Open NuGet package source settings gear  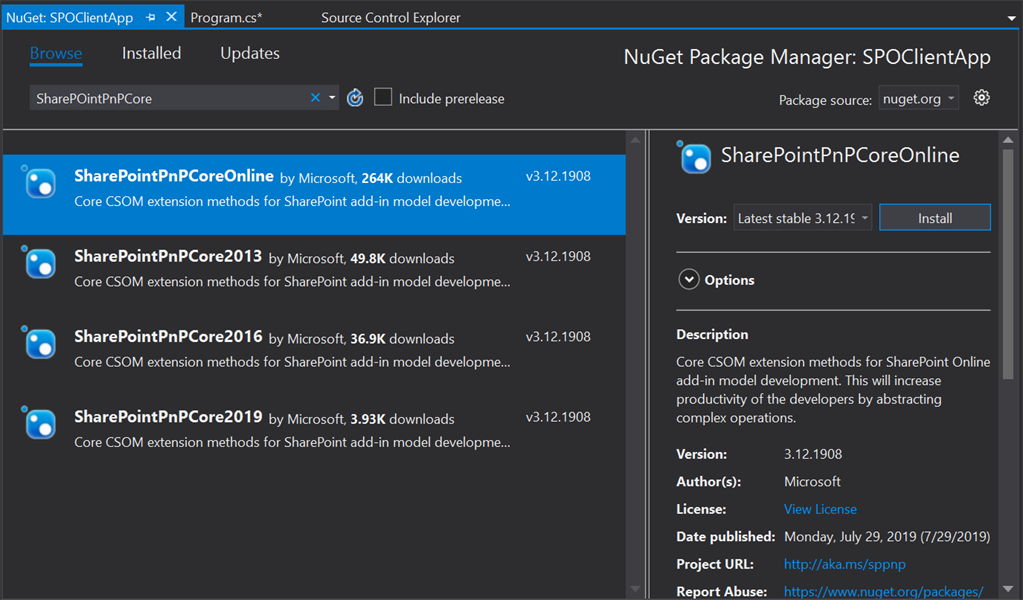(981, 98)
